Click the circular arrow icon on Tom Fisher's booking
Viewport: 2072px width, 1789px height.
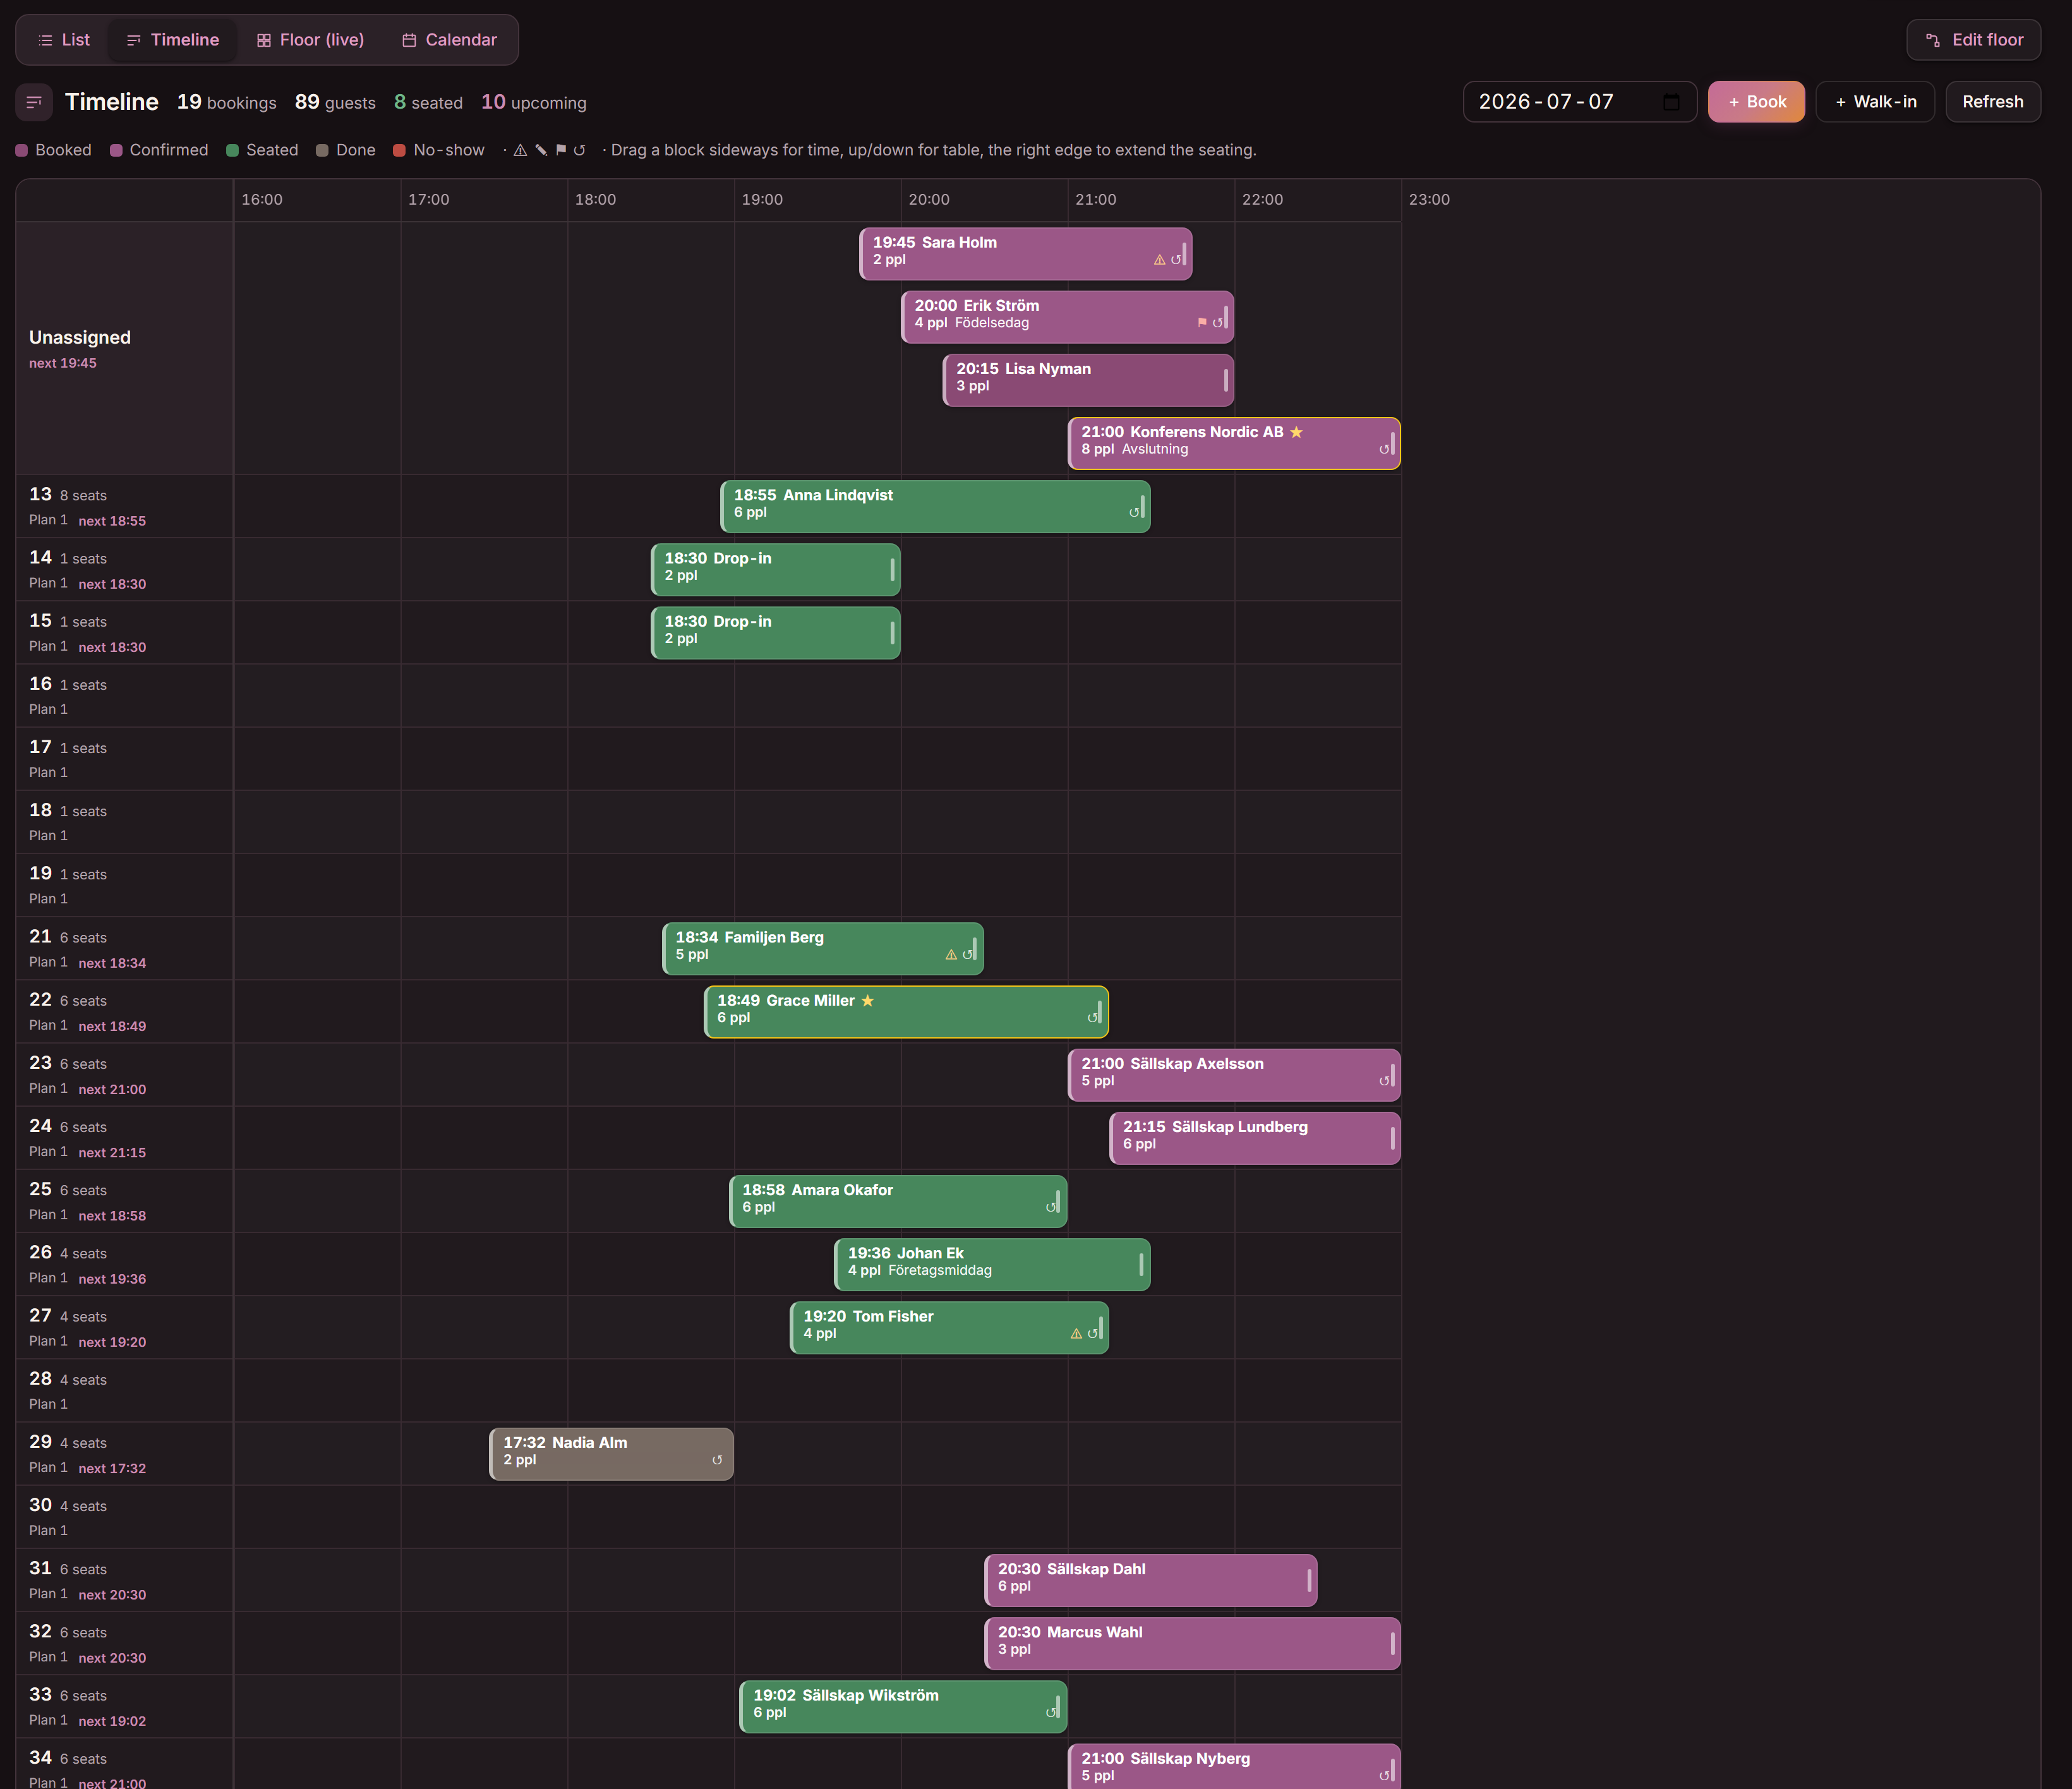click(1092, 1334)
